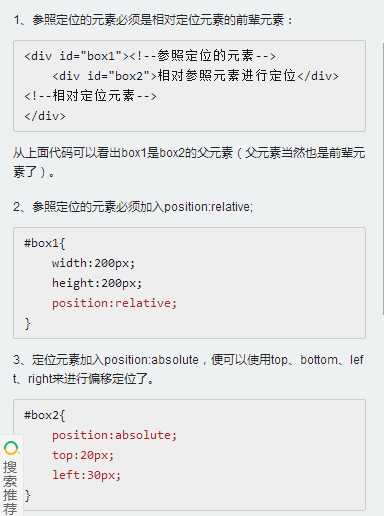Click heading 1 about 前辈元素
Viewport: 384px width, 516px height.
tap(153, 20)
